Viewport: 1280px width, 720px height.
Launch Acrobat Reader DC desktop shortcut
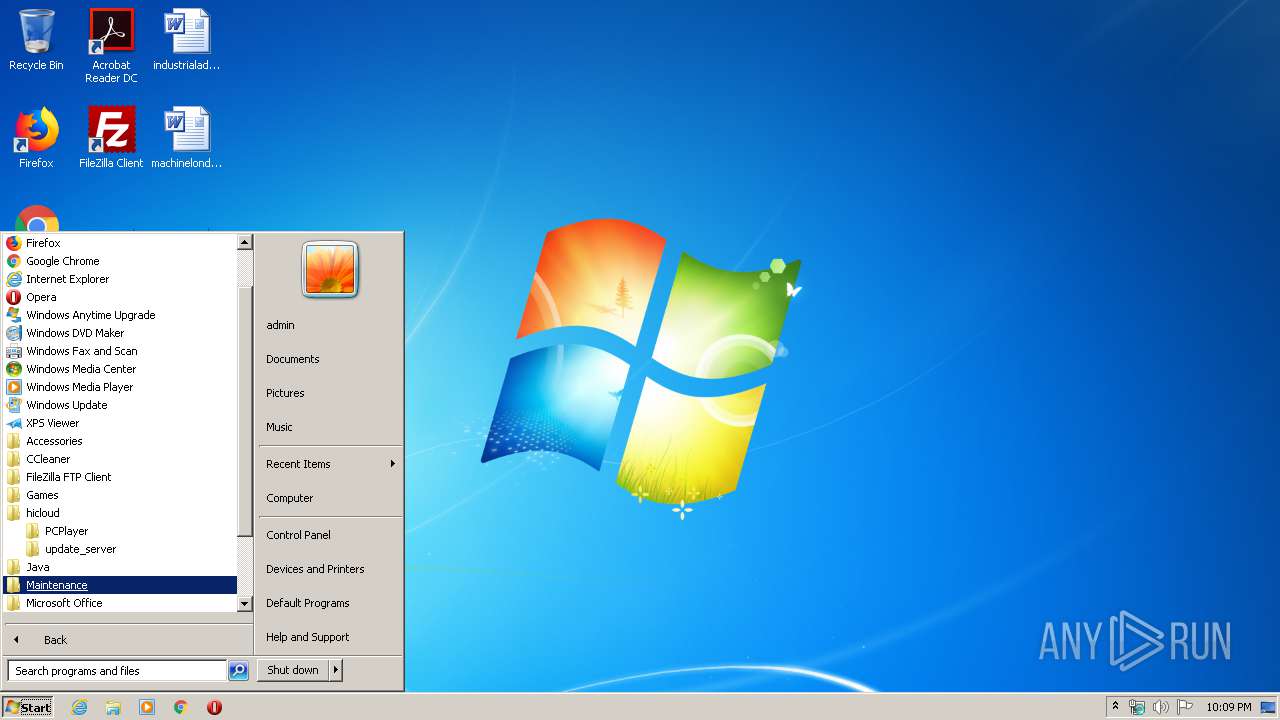[x=111, y=45]
